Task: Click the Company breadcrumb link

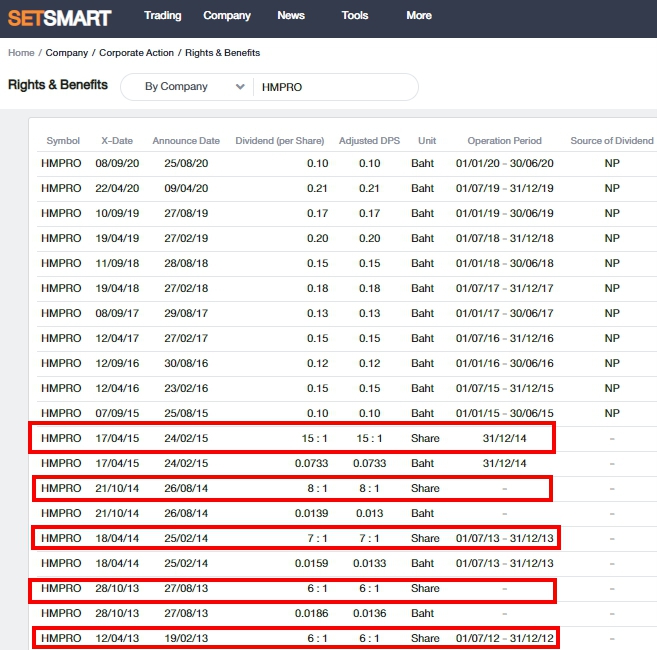Action: point(67,52)
